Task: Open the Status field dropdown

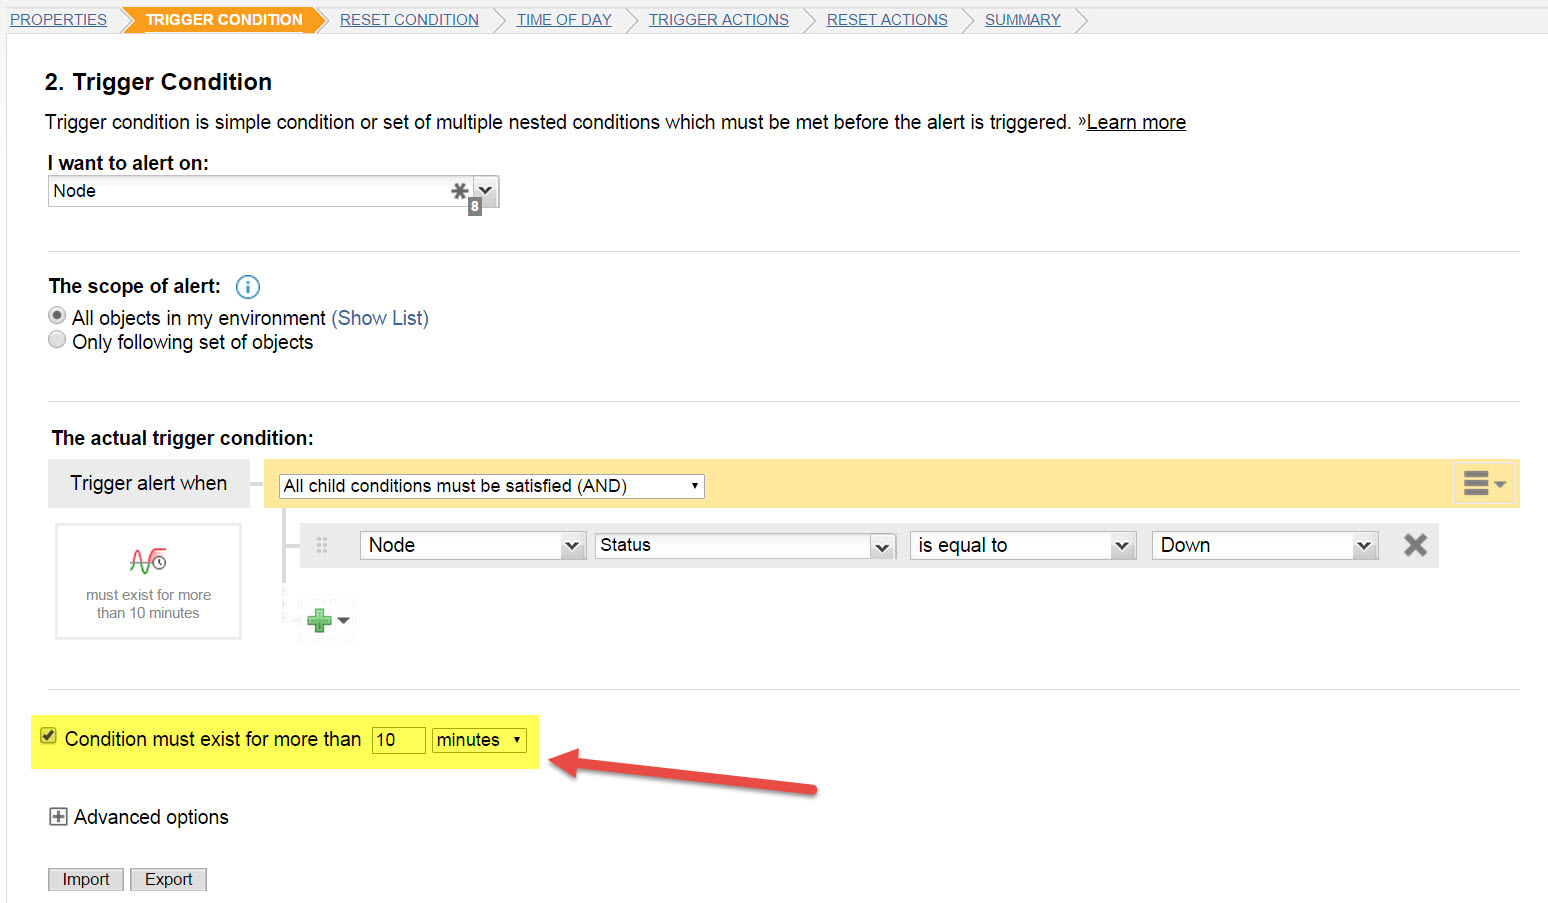Action: pos(745,545)
